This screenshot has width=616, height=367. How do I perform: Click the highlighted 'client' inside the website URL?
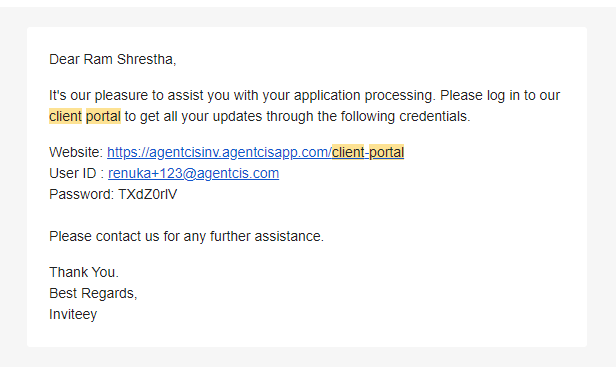[348, 152]
